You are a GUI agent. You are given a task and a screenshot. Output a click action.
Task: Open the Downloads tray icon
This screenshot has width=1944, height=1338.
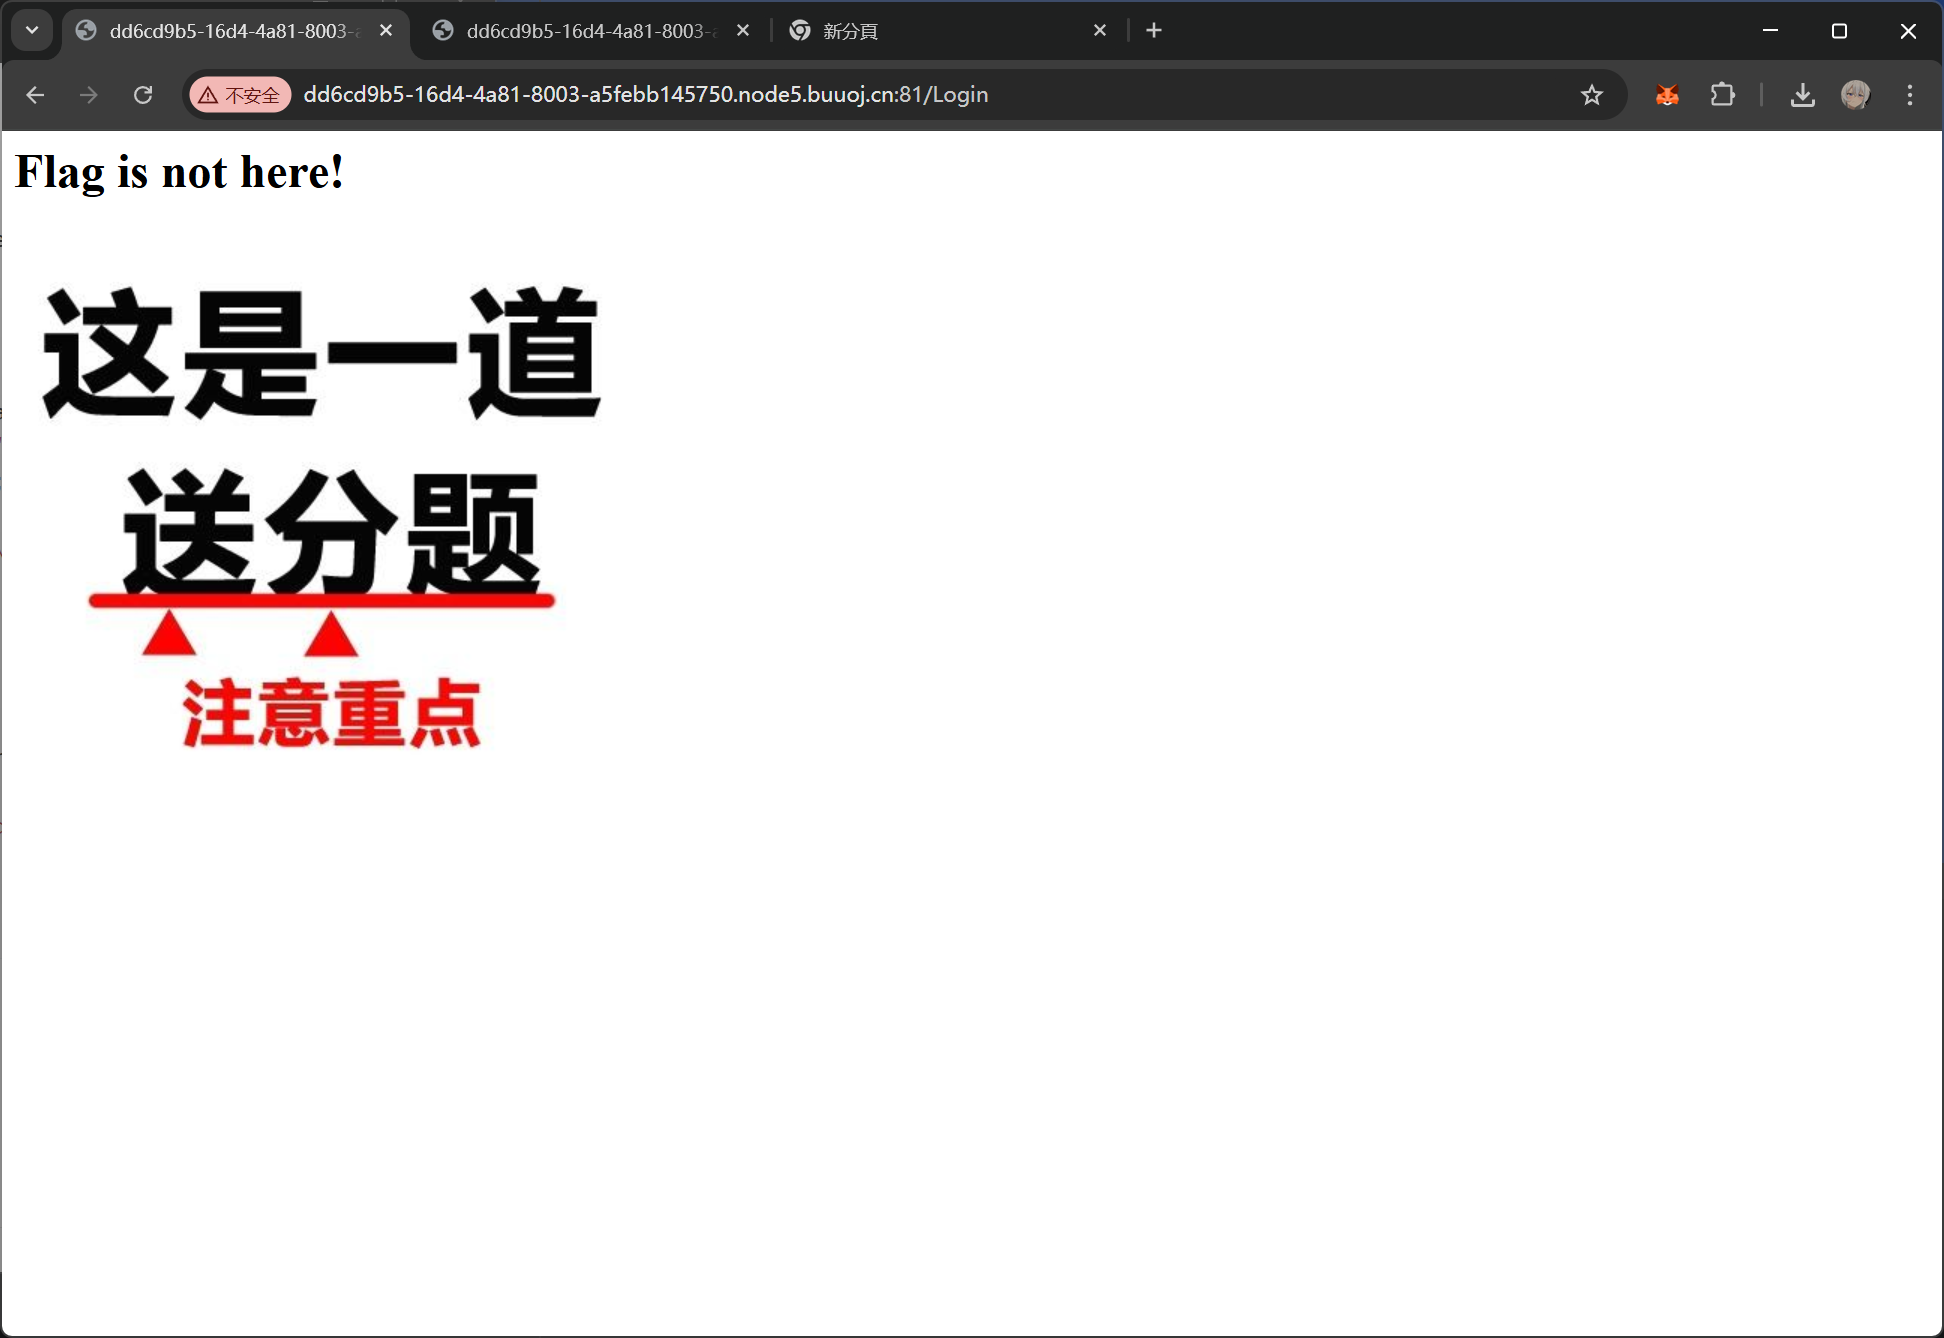tap(1803, 95)
